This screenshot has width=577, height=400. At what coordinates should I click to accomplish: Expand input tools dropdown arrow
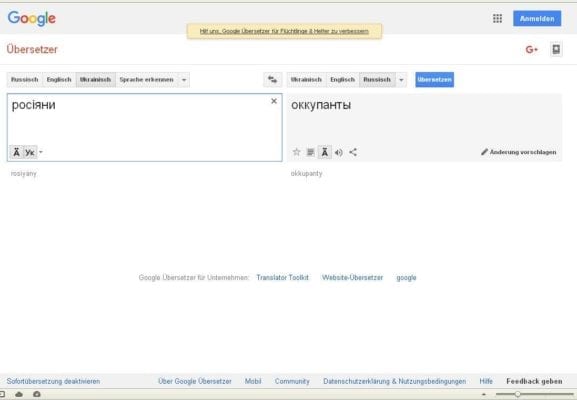[x=41, y=152]
